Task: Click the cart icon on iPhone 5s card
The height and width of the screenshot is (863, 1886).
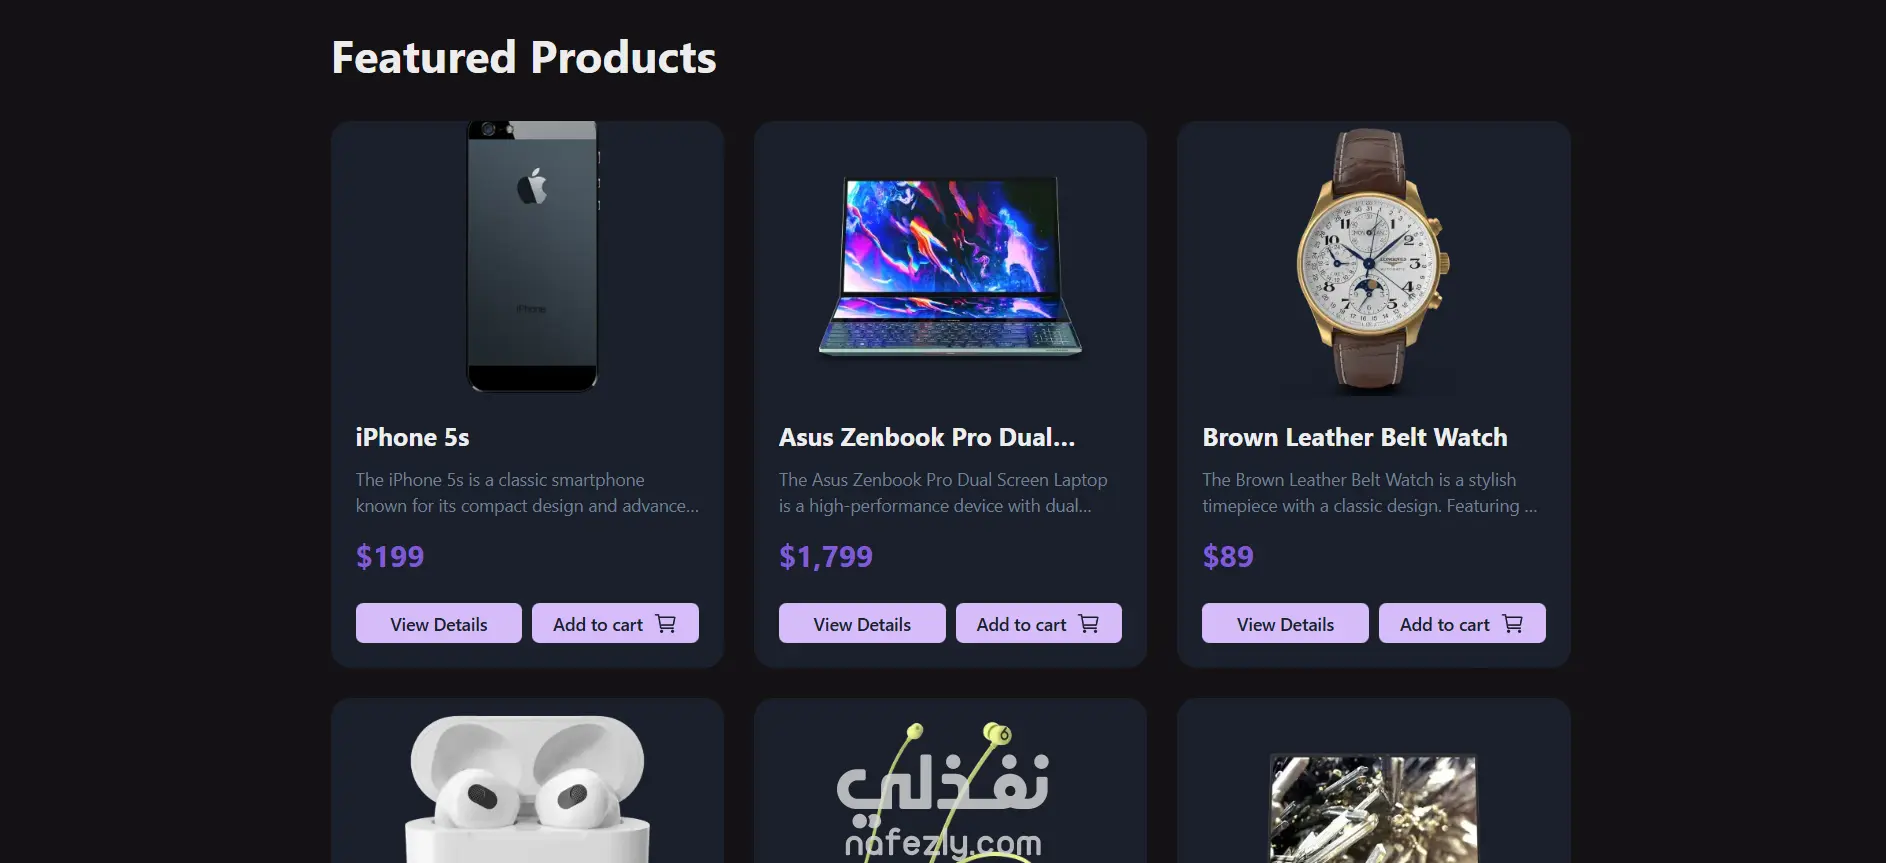Action: (x=666, y=624)
